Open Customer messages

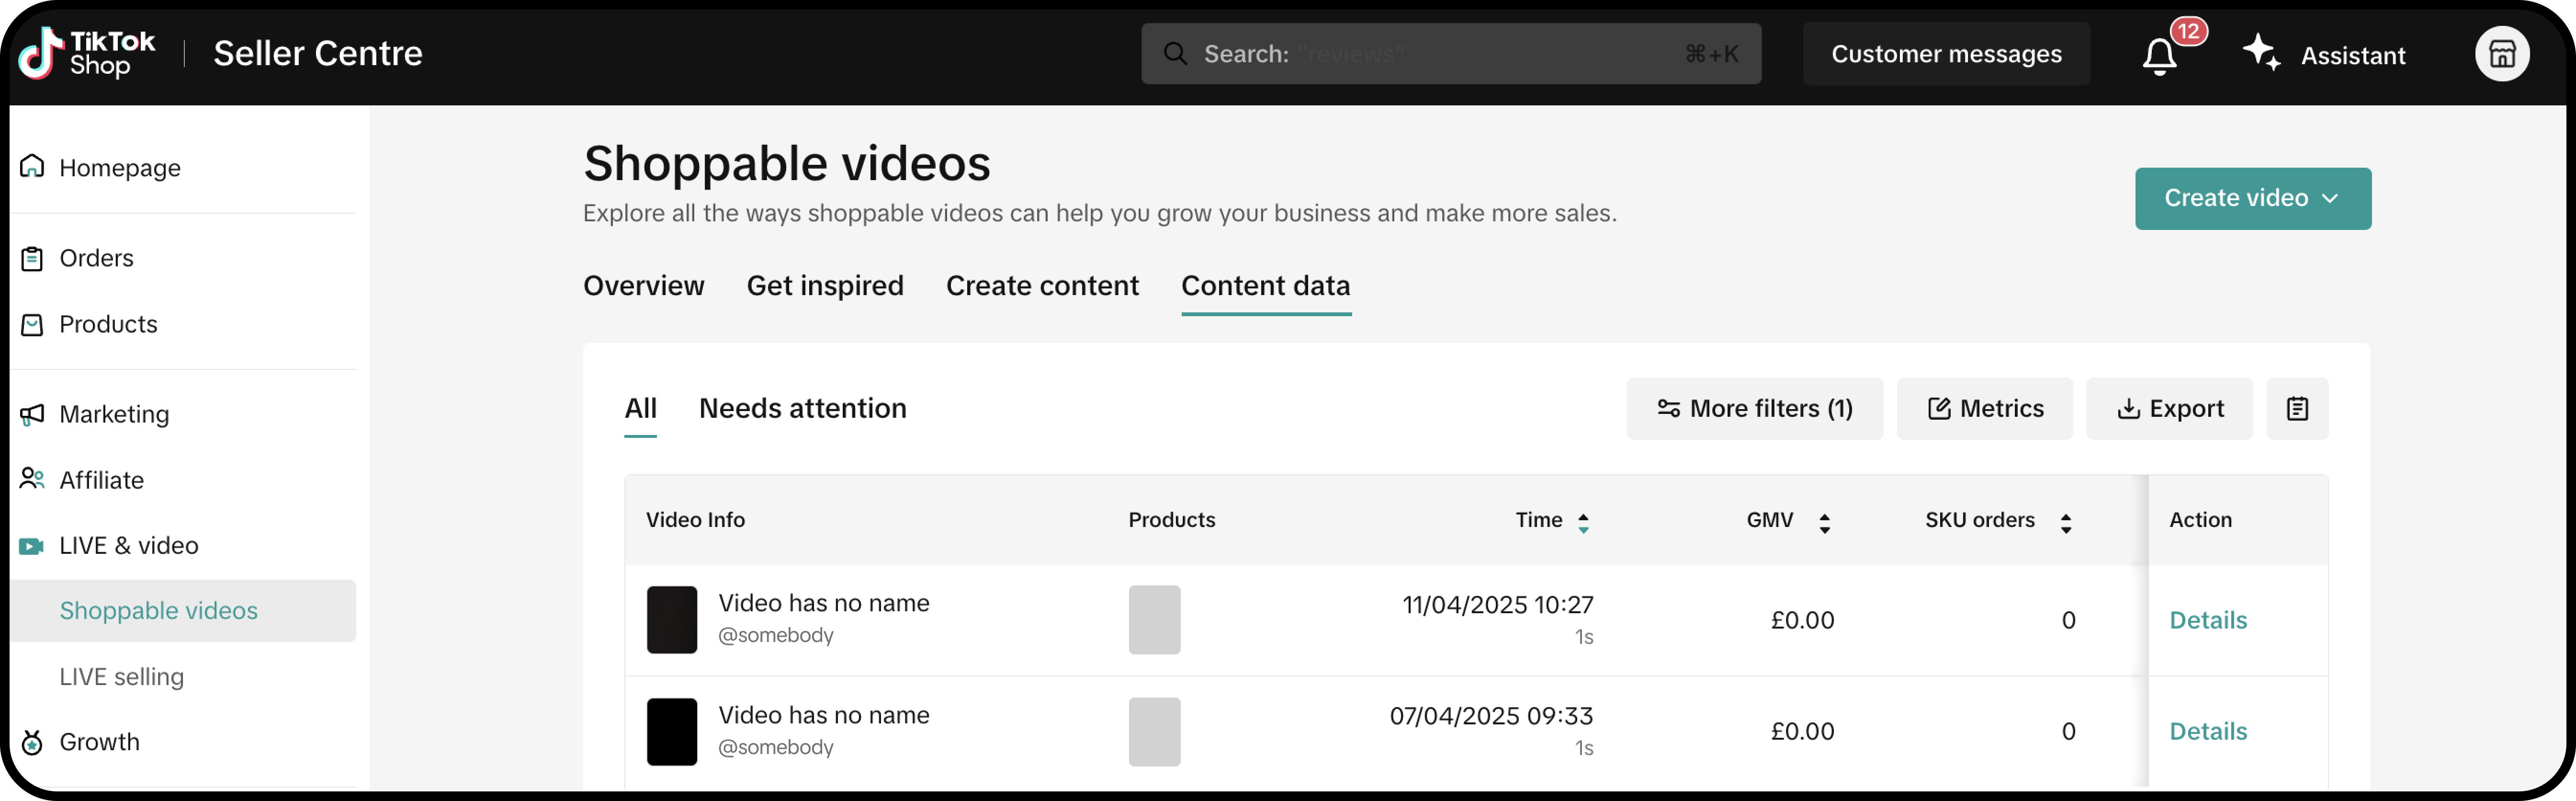coord(1946,54)
